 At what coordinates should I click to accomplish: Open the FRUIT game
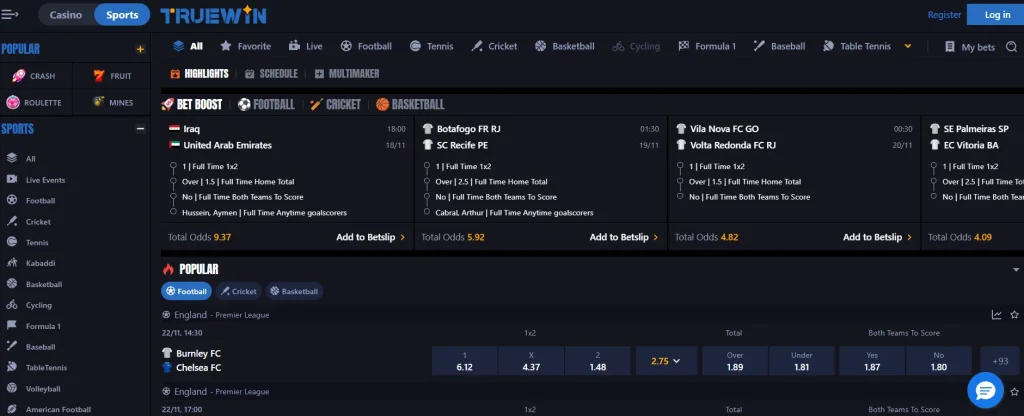112,76
